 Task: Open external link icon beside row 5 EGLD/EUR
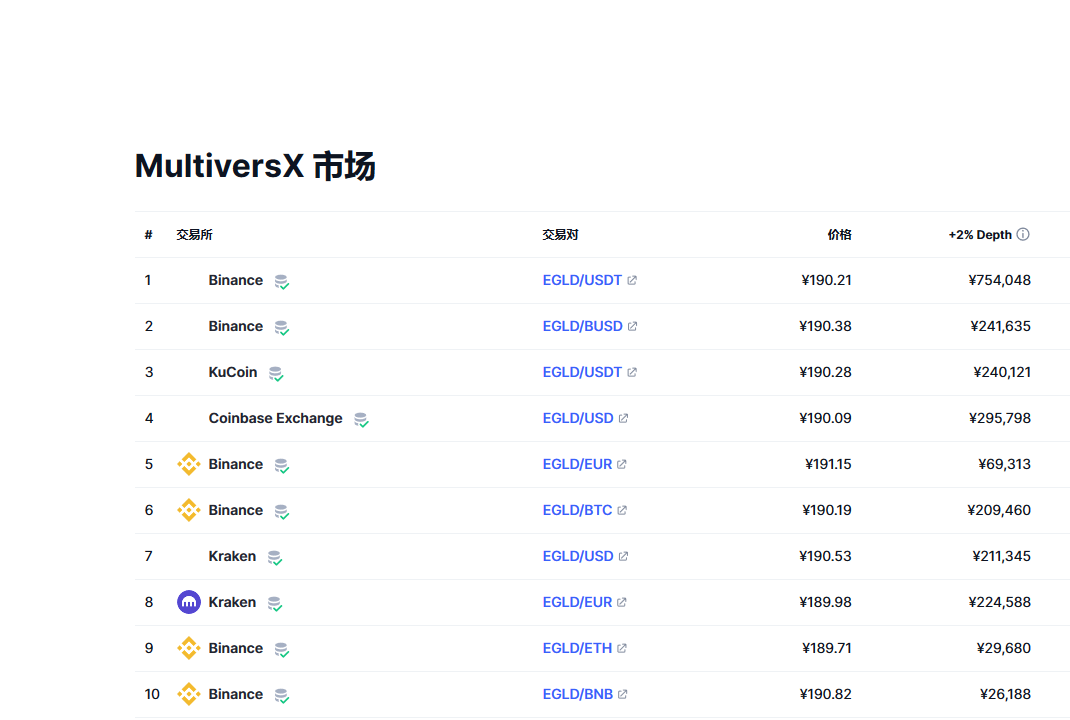click(622, 464)
